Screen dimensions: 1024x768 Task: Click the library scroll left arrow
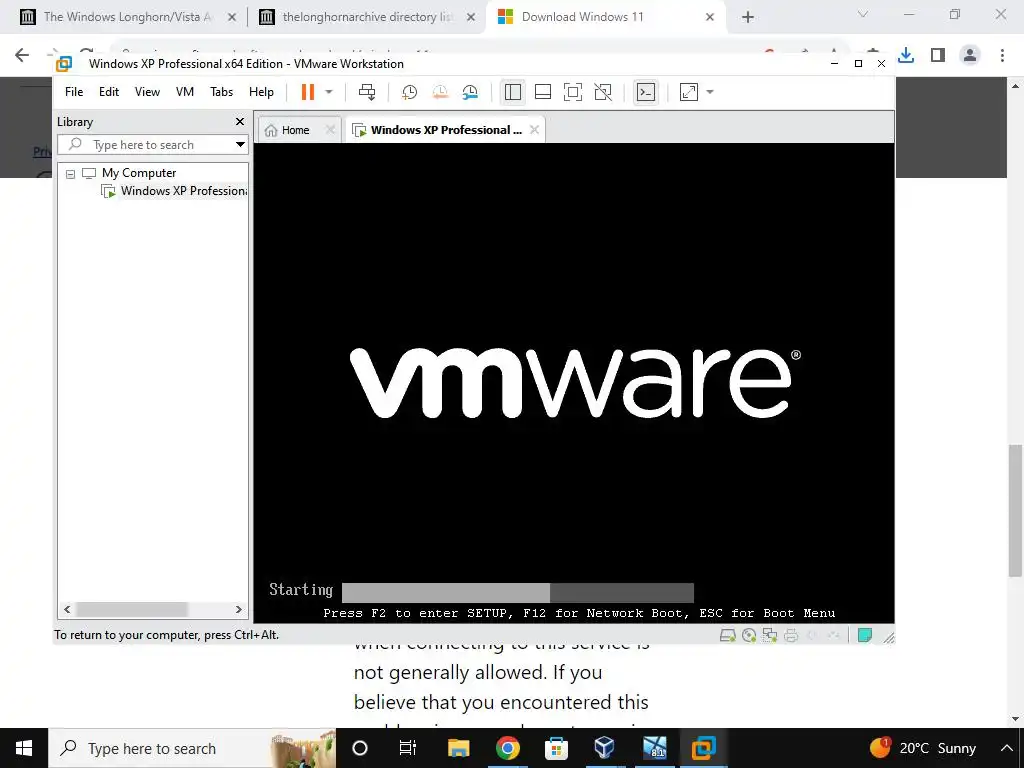point(67,609)
